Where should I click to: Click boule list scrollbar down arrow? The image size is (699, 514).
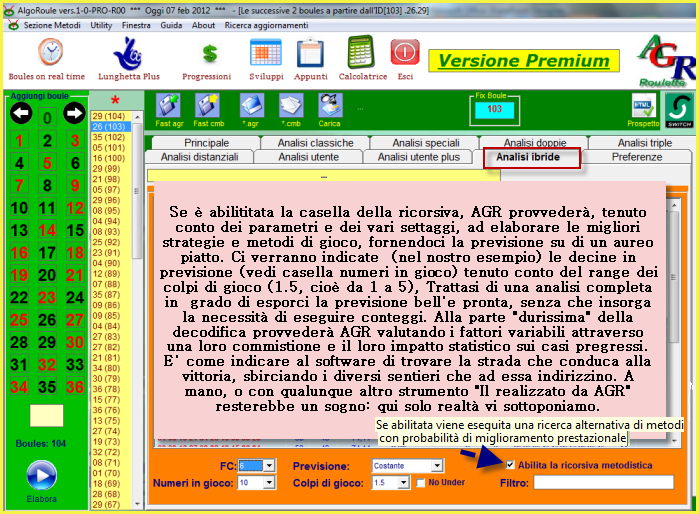coord(137,504)
